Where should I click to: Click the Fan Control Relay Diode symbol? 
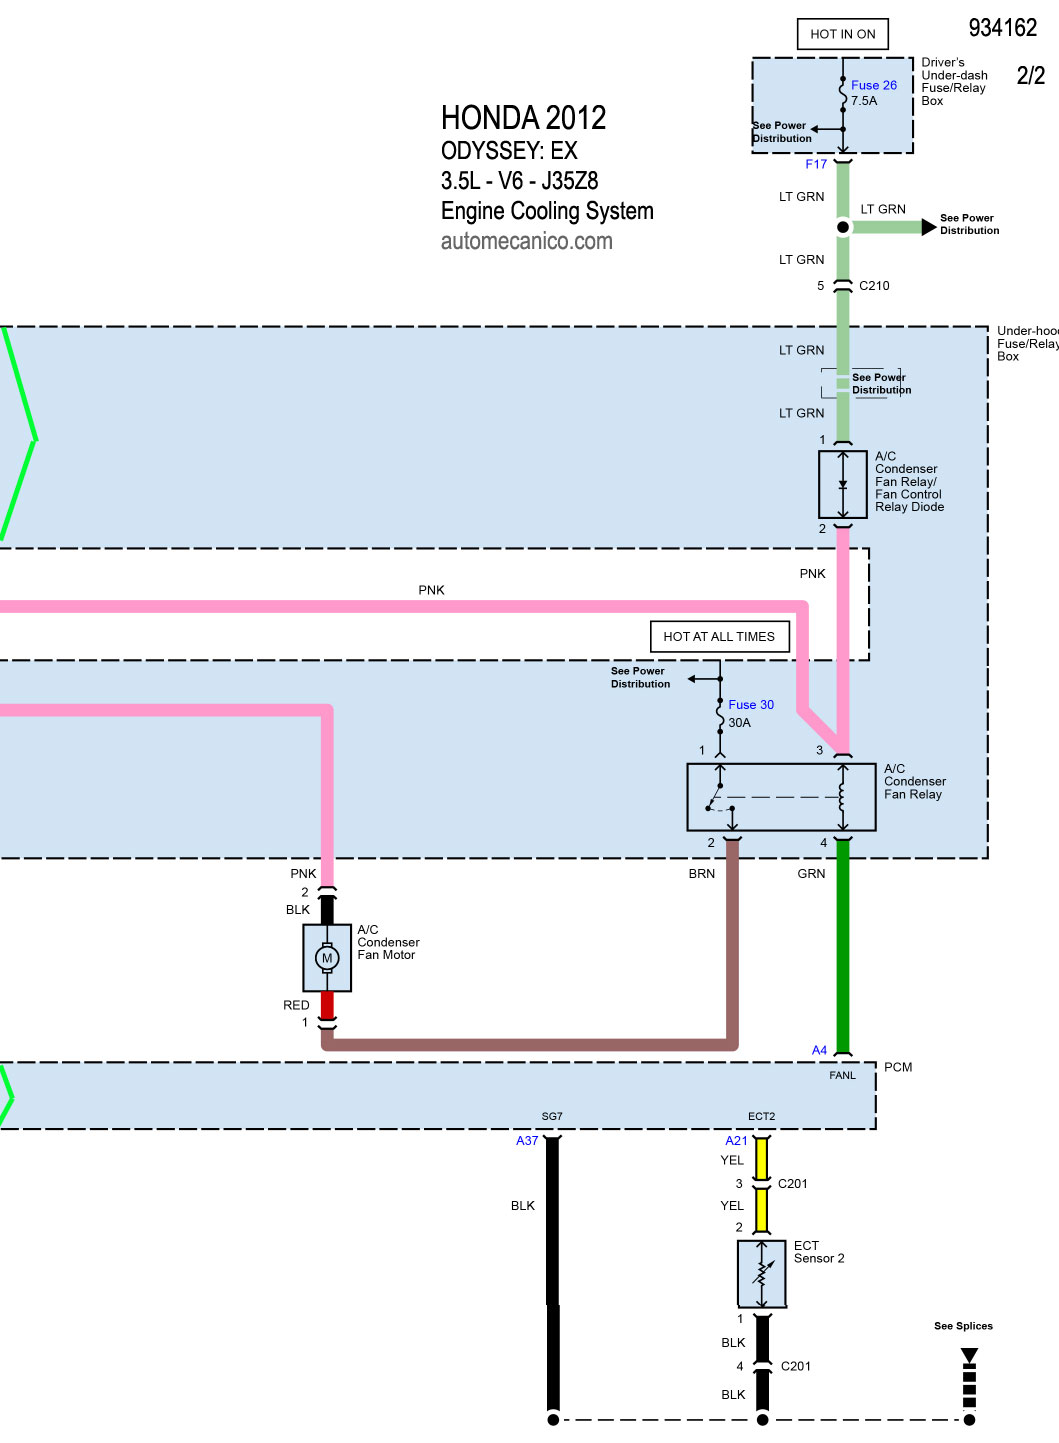(843, 484)
